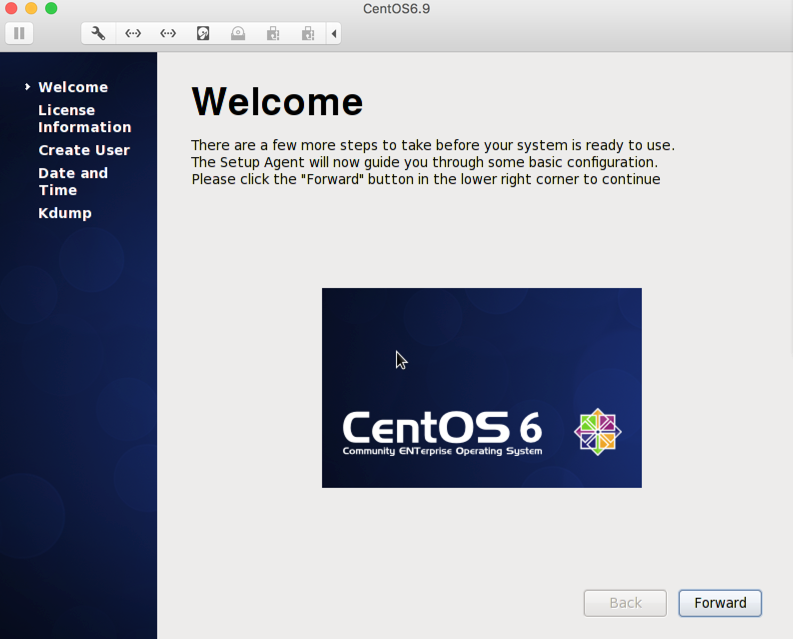793x639 pixels.
Task: Click the second network adapter icon
Action: tap(168, 33)
